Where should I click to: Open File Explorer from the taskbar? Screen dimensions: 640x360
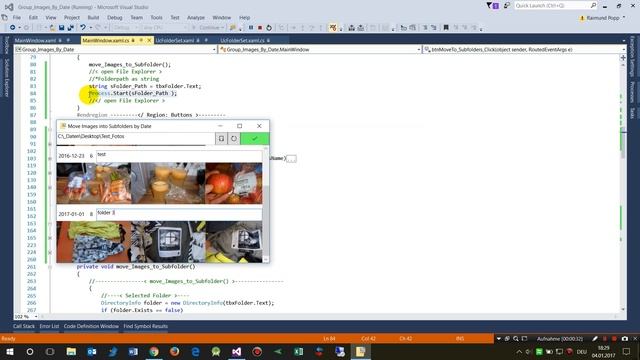pyautogui.click(x=71, y=351)
